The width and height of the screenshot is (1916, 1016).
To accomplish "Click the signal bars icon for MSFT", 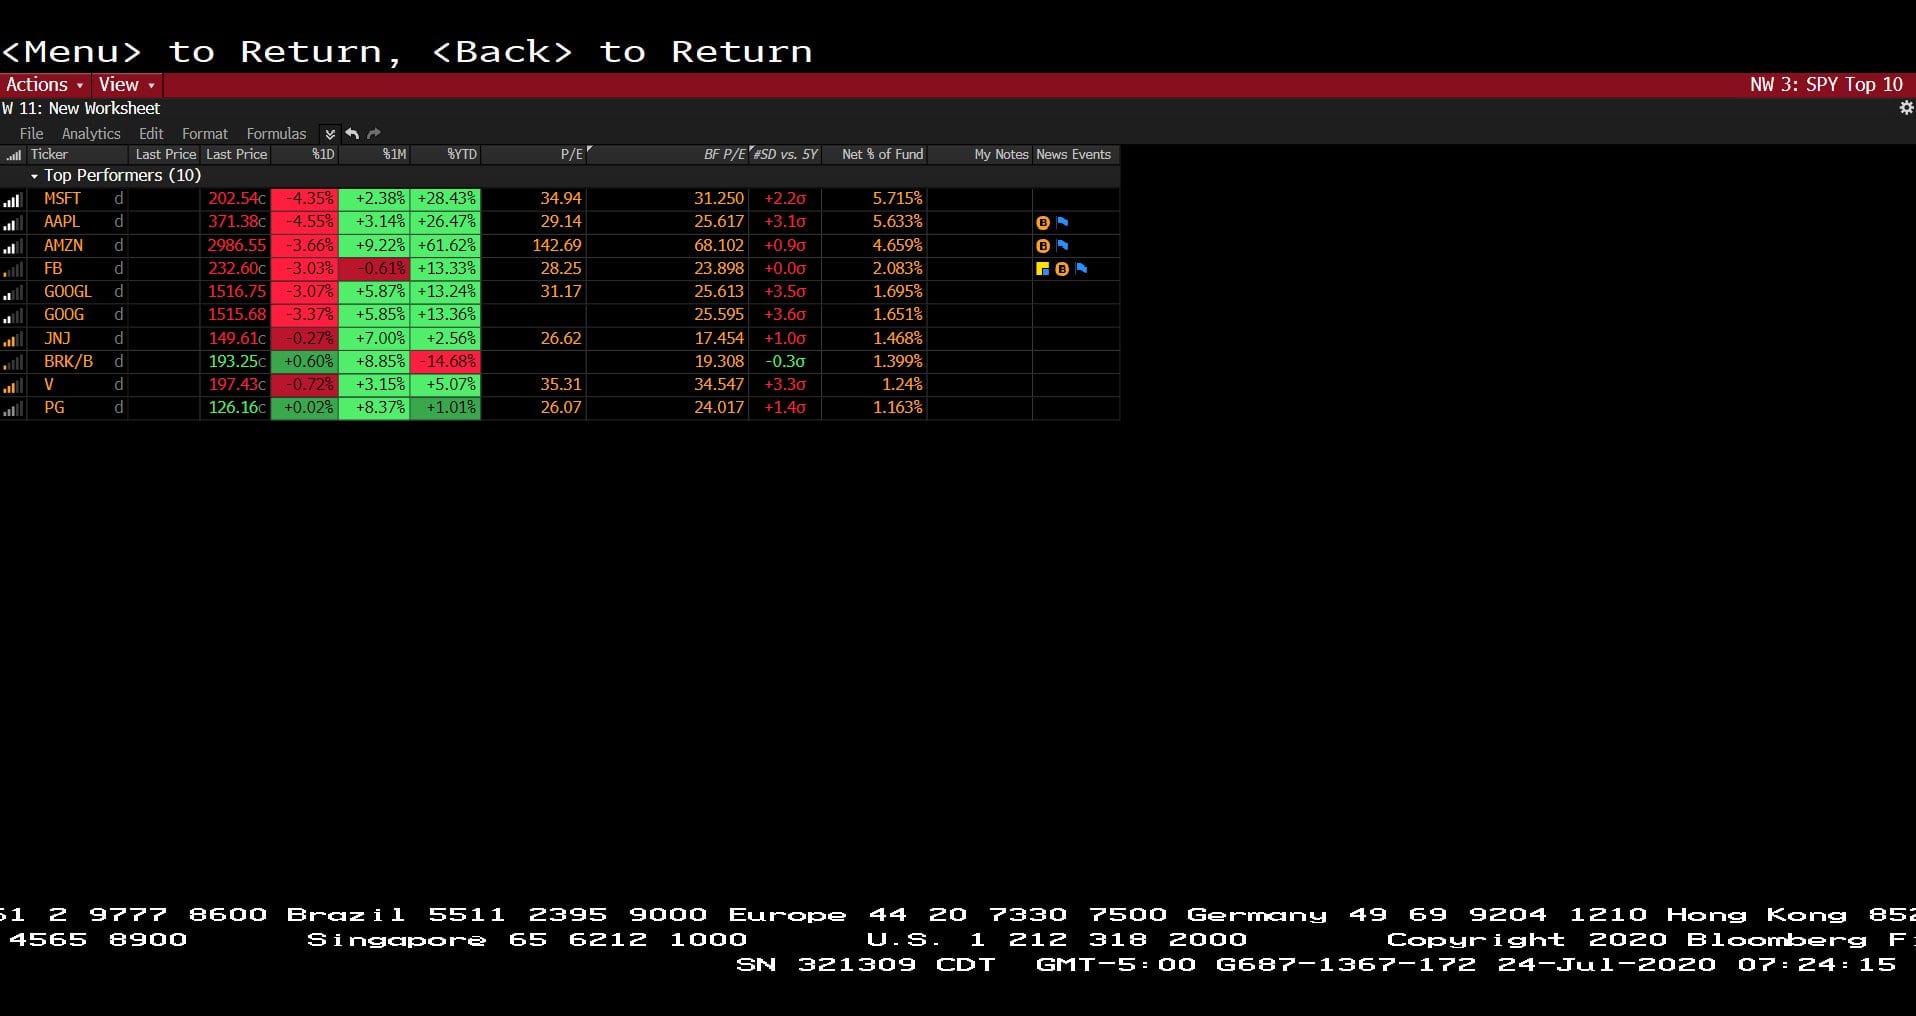I will click(x=13, y=199).
